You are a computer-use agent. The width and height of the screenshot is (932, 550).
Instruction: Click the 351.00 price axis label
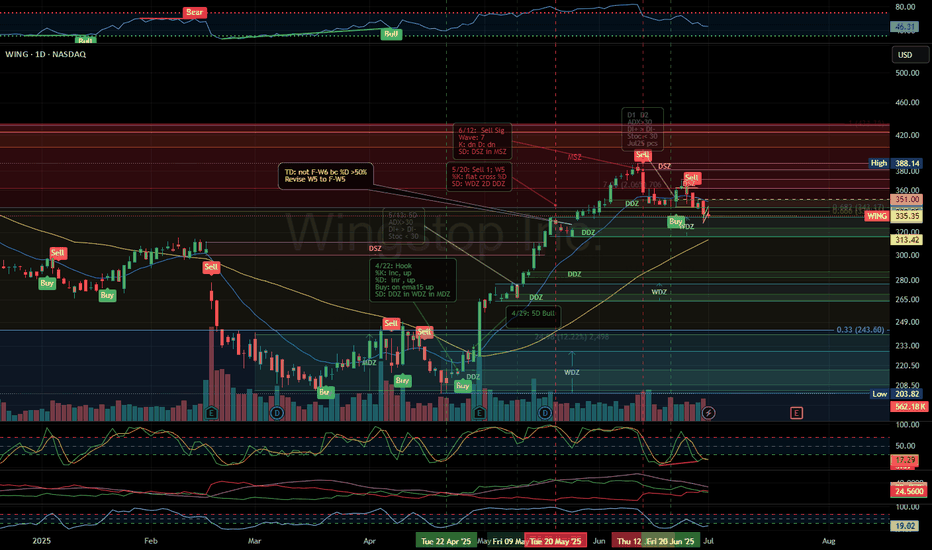[907, 199]
